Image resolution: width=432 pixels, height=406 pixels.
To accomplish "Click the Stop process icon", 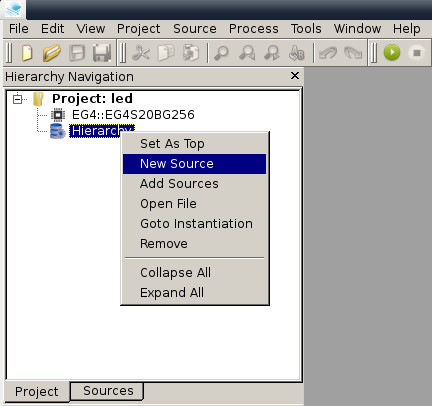I will [417, 53].
